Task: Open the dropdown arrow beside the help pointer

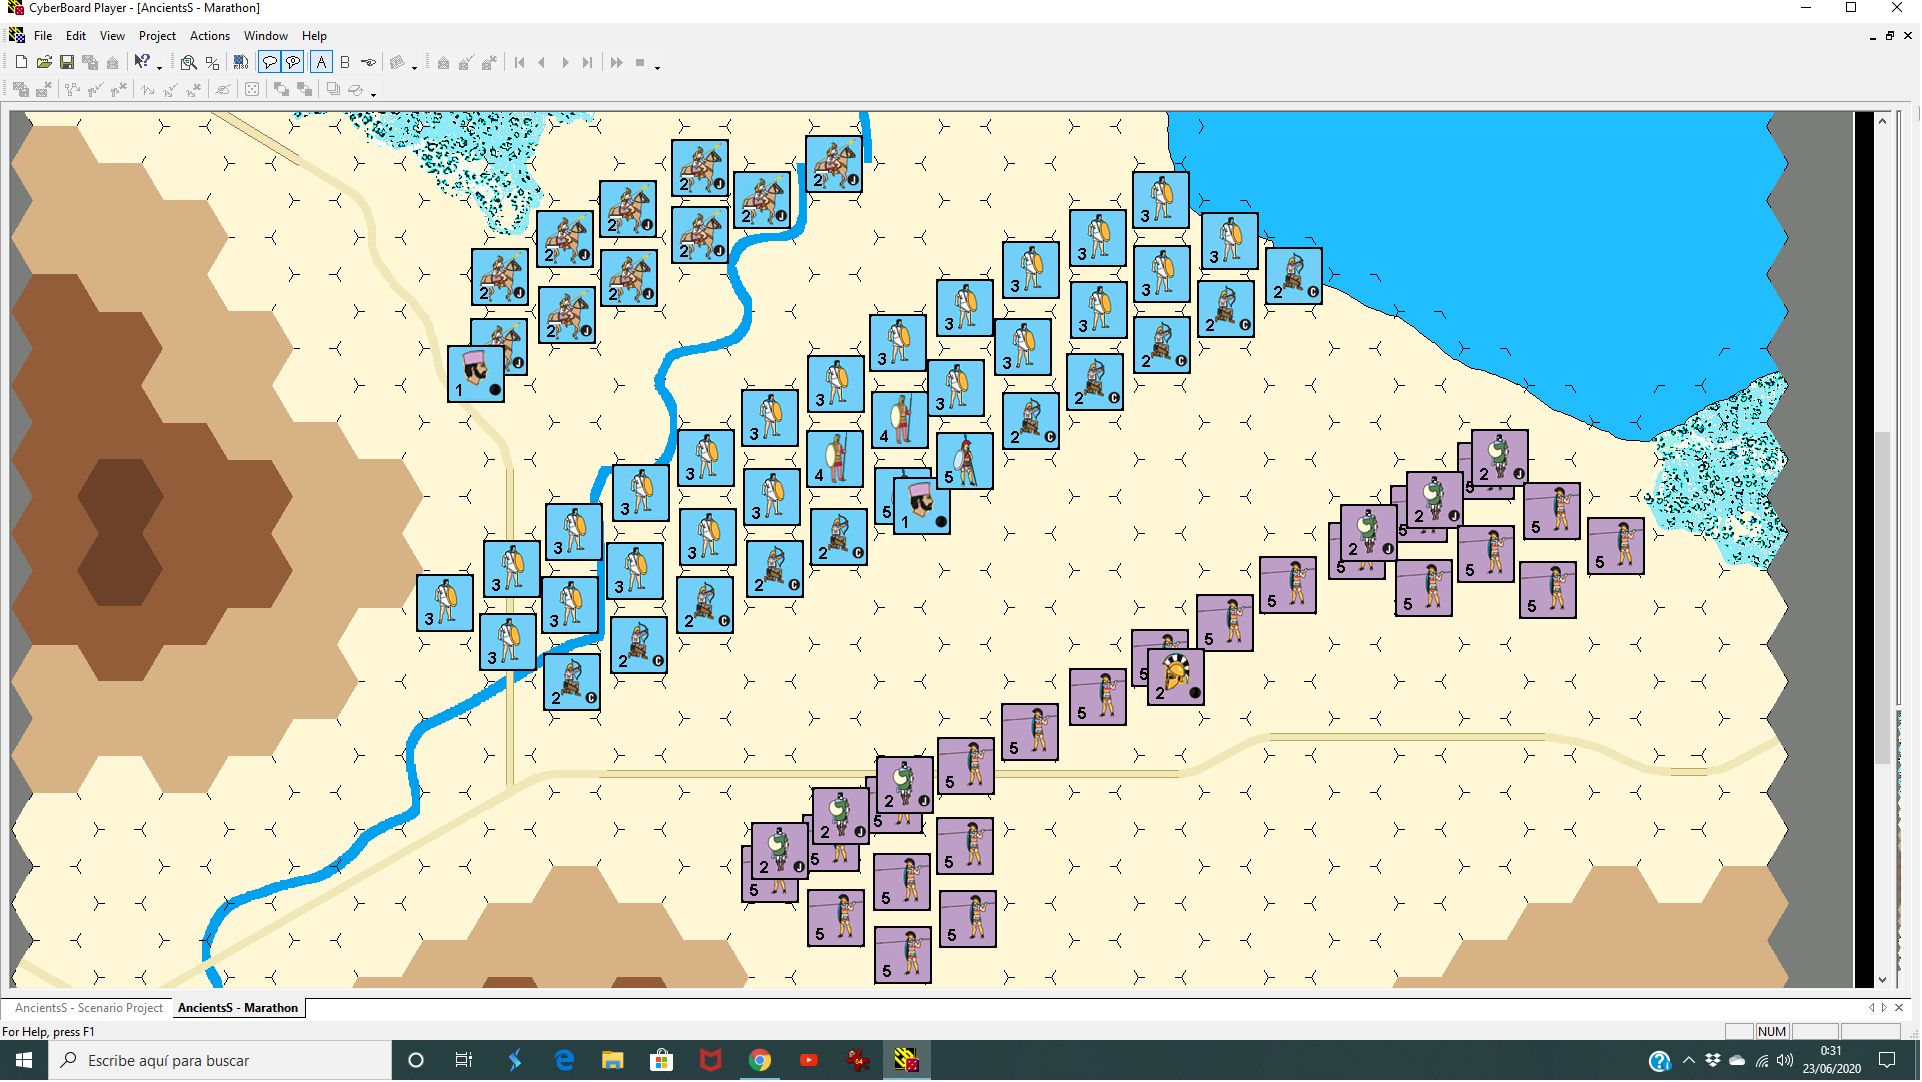Action: (159, 67)
